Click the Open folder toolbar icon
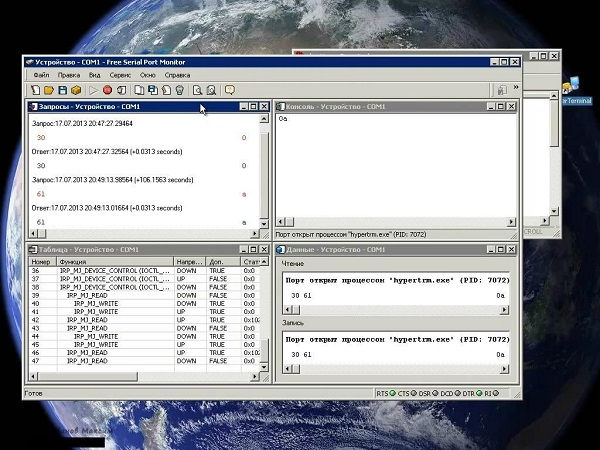 pos(49,90)
